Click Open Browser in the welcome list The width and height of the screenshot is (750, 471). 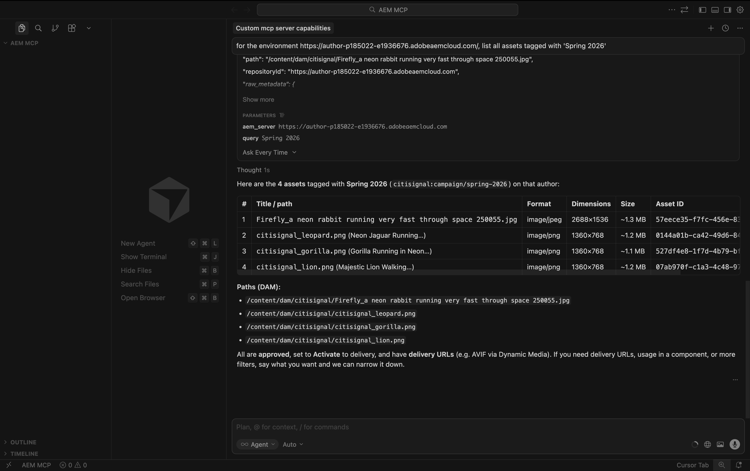[x=143, y=298]
